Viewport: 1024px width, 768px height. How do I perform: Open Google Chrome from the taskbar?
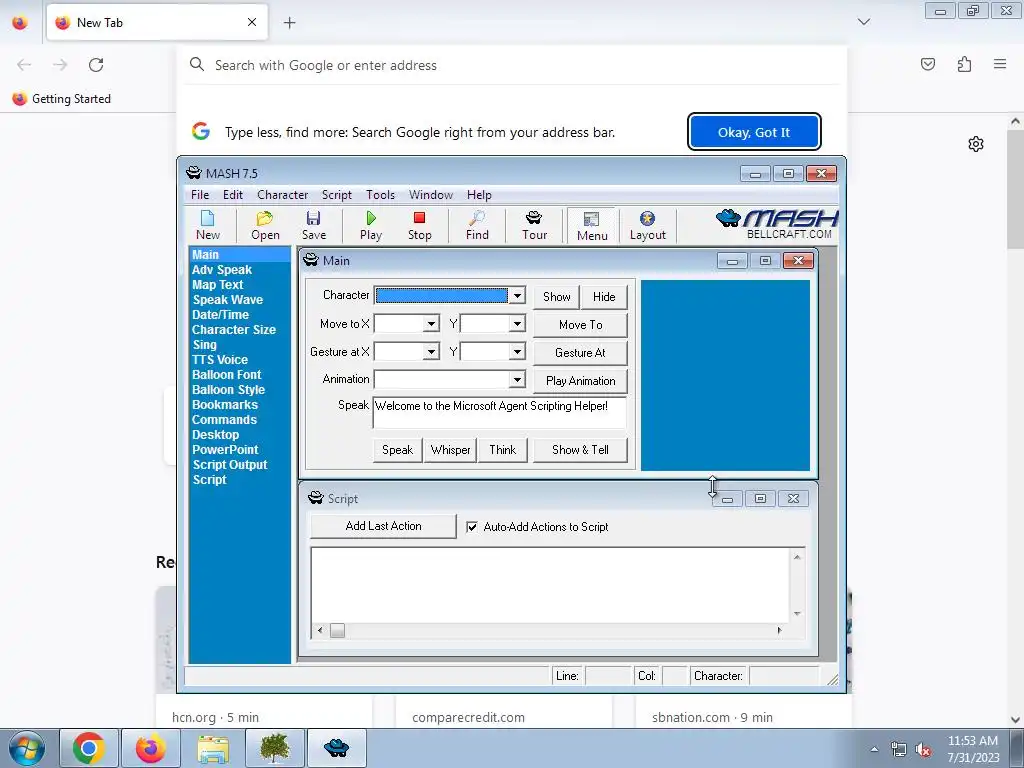89,748
